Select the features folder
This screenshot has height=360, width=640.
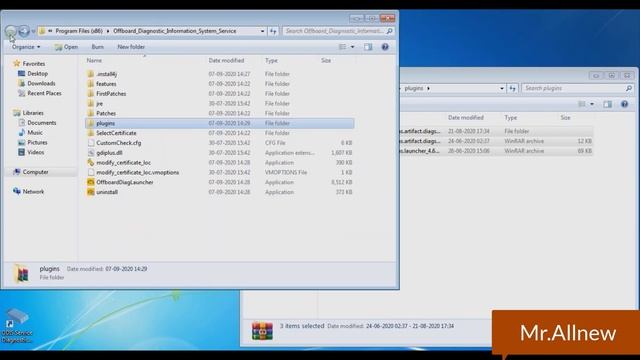tap(106, 84)
